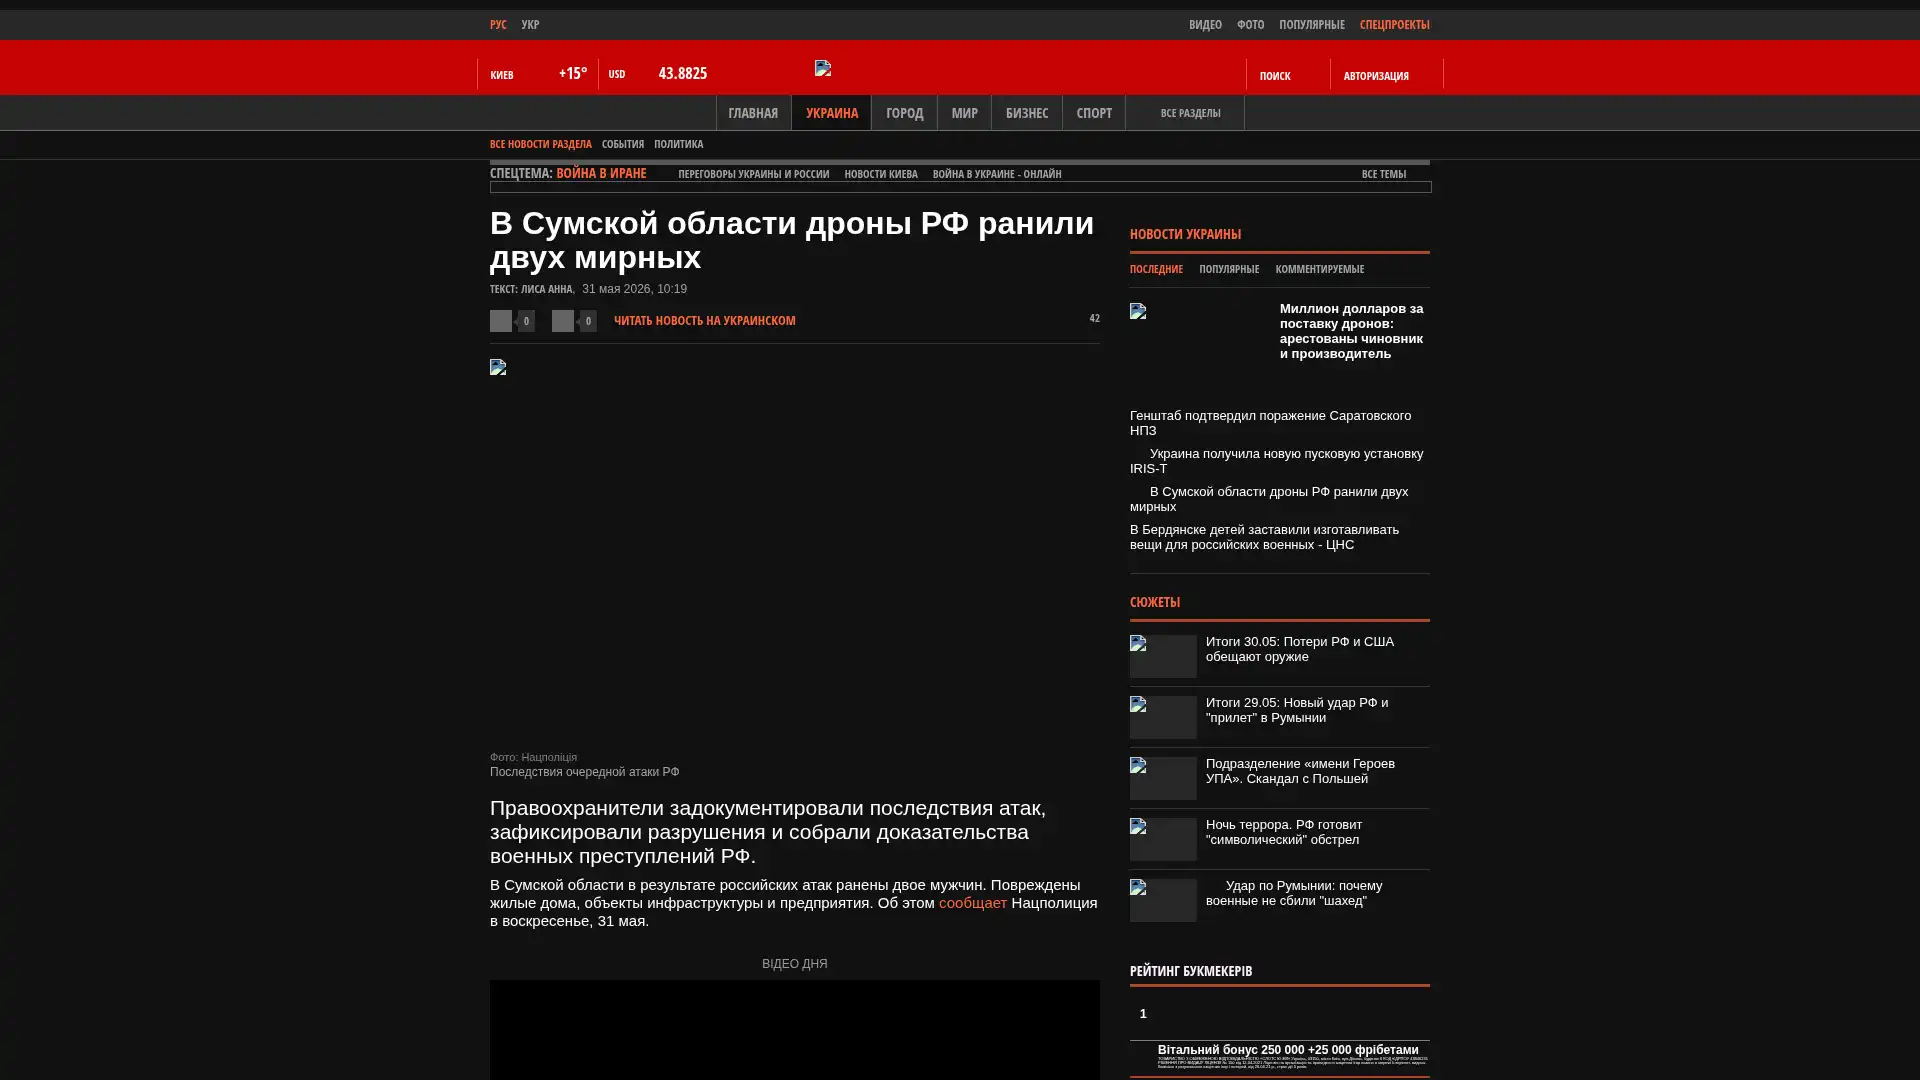Open 'Подразделение имени Героев УПА' story
Screen dimensions: 1920x1080
coord(1300,771)
